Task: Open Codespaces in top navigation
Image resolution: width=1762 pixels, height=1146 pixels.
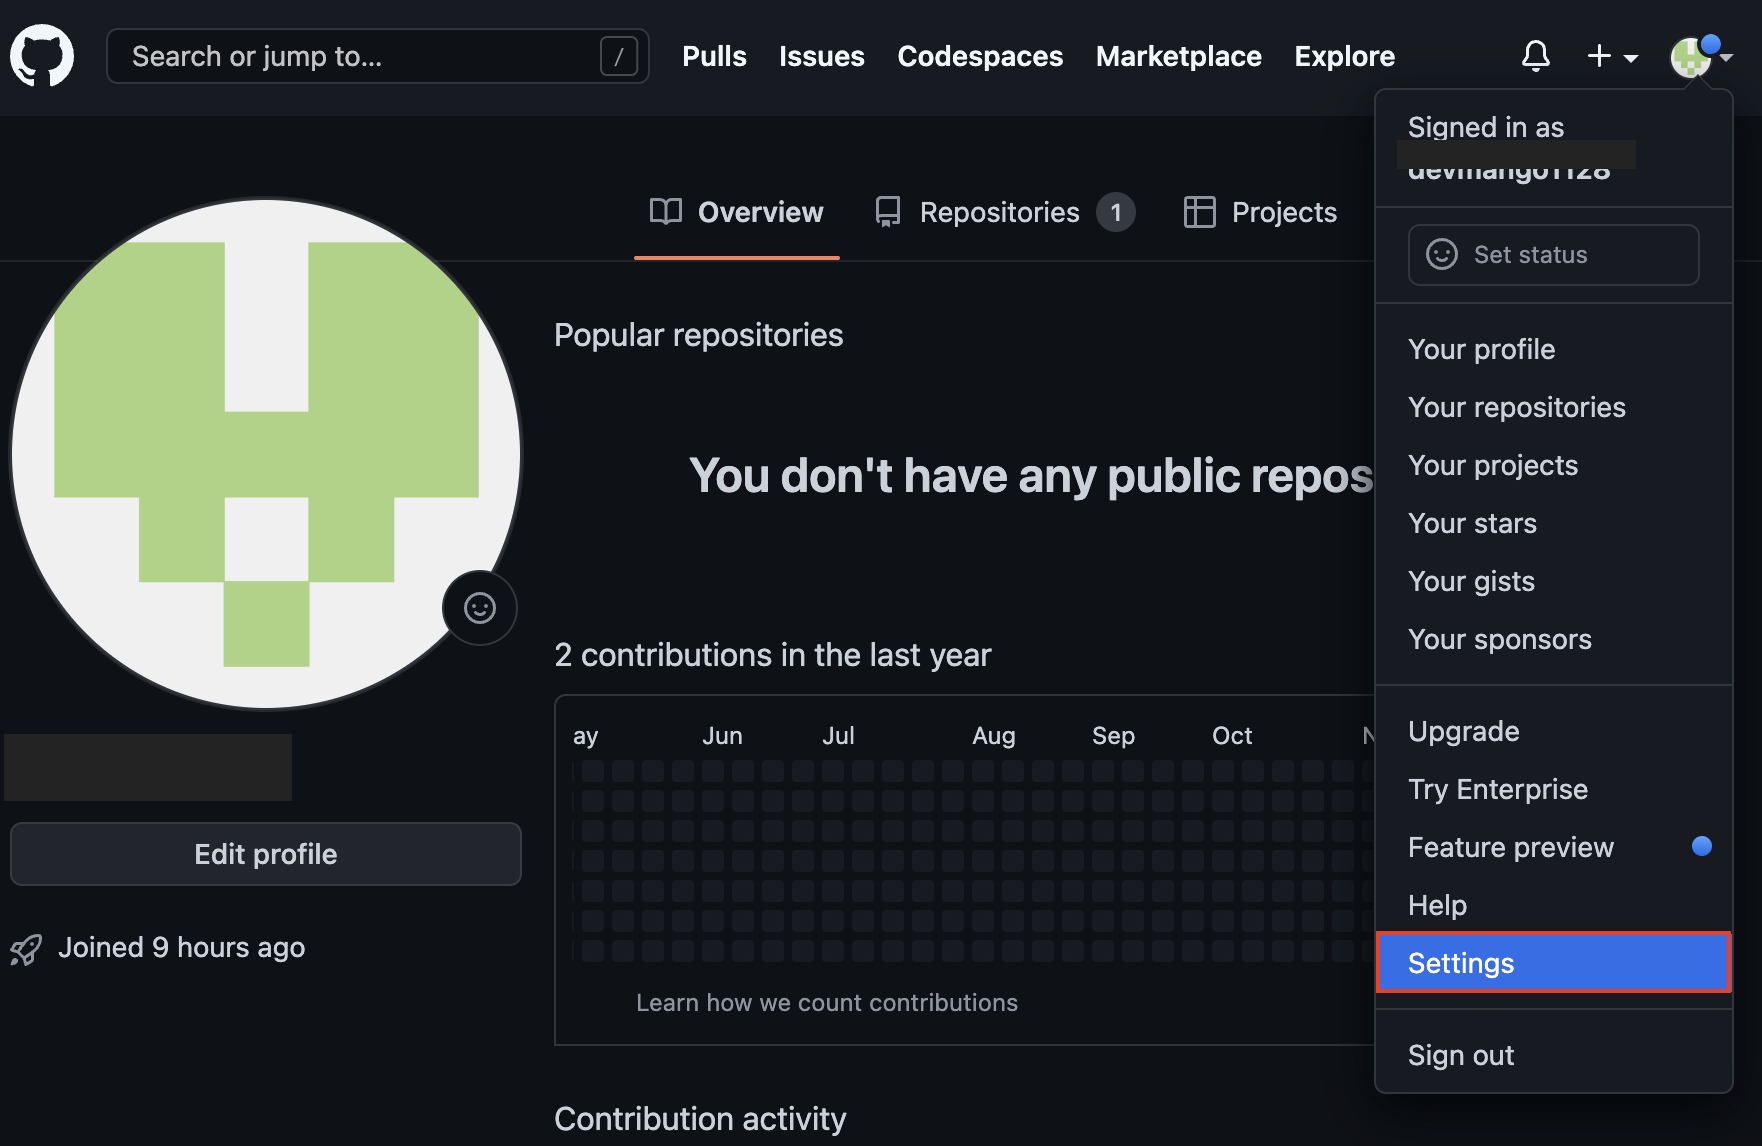Action: 980,56
